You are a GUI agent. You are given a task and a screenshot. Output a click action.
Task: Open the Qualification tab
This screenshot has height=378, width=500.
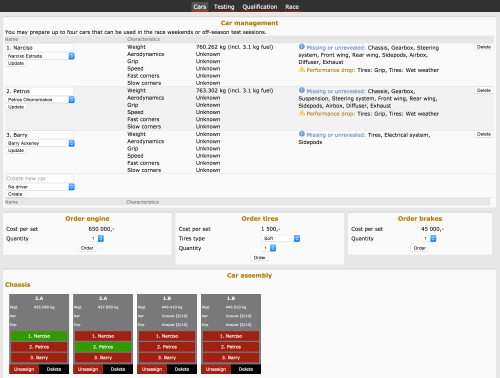pyautogui.click(x=260, y=7)
